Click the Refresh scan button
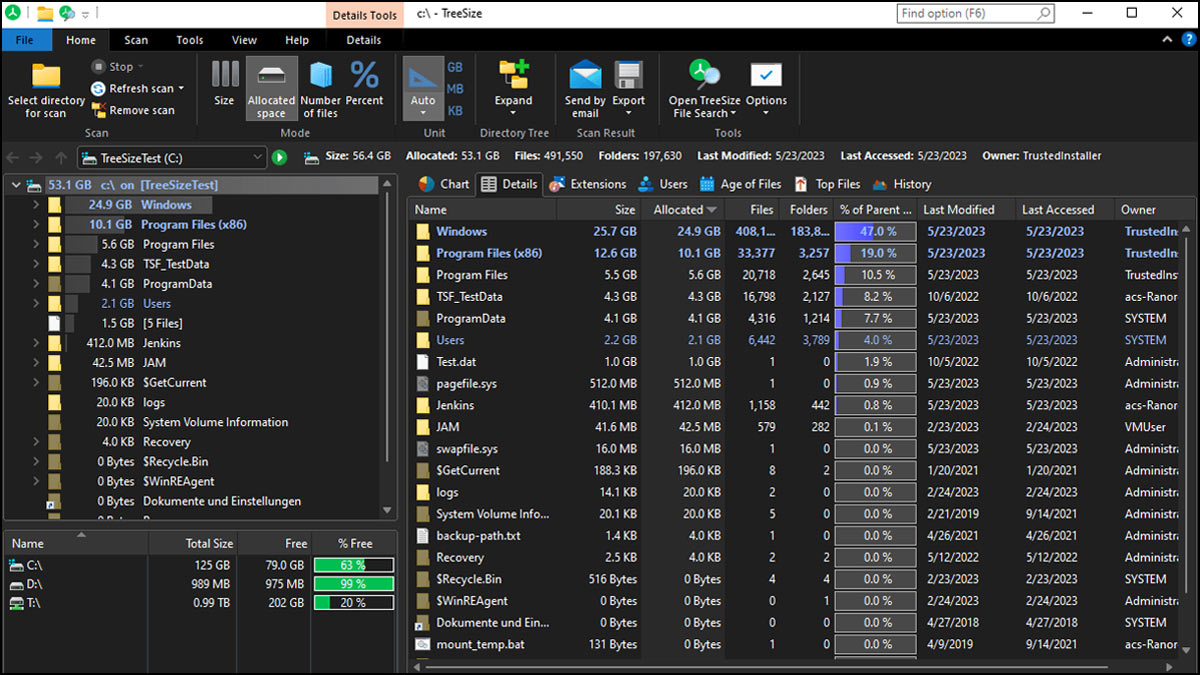 click(136, 89)
